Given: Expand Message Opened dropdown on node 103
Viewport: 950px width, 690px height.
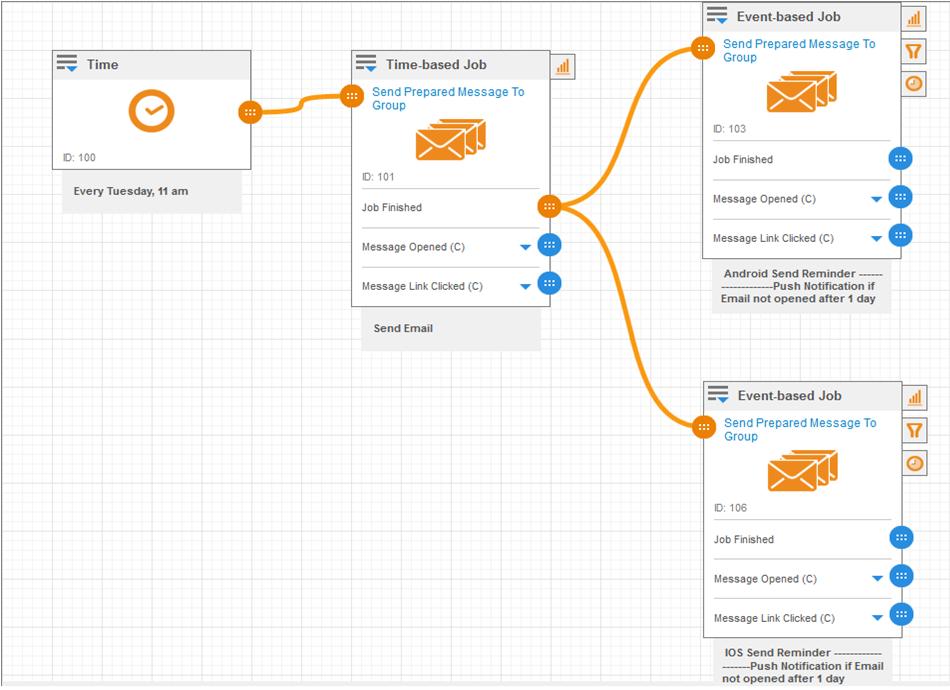Looking at the screenshot, I should pyautogui.click(x=876, y=199).
